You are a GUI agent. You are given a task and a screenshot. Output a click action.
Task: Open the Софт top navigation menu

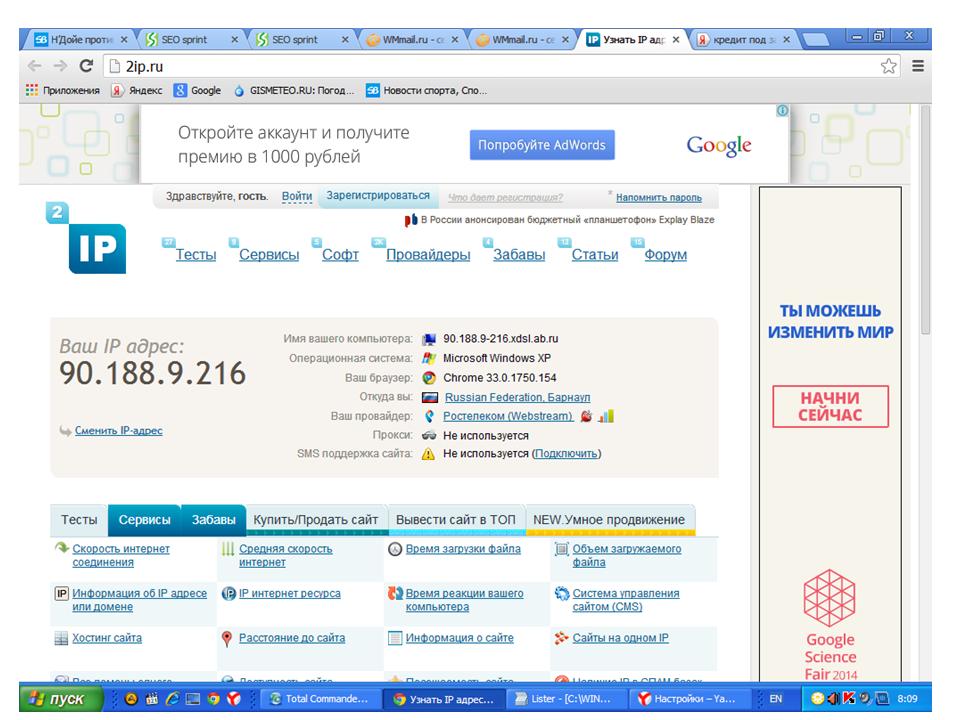coord(340,254)
